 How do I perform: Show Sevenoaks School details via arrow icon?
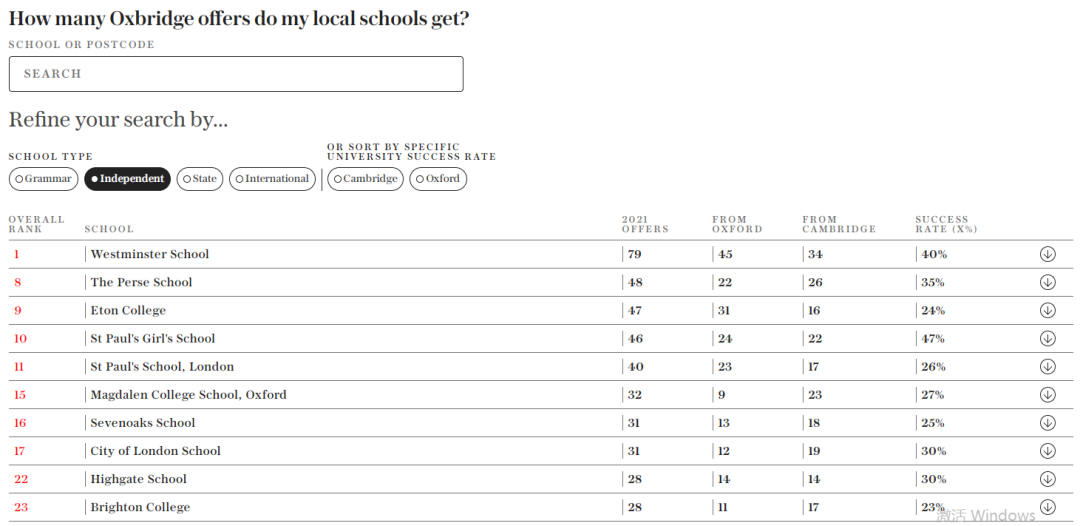tap(1047, 423)
